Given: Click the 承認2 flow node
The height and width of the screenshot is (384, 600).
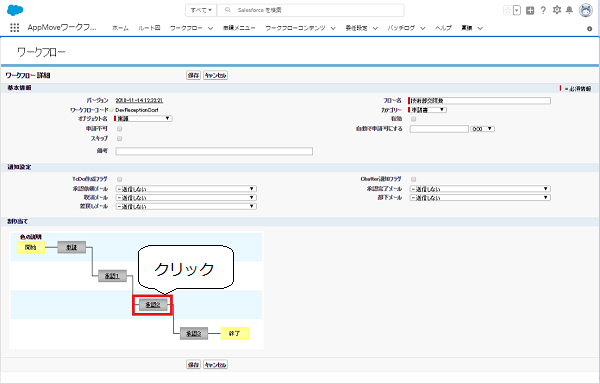Looking at the screenshot, I should [x=153, y=305].
